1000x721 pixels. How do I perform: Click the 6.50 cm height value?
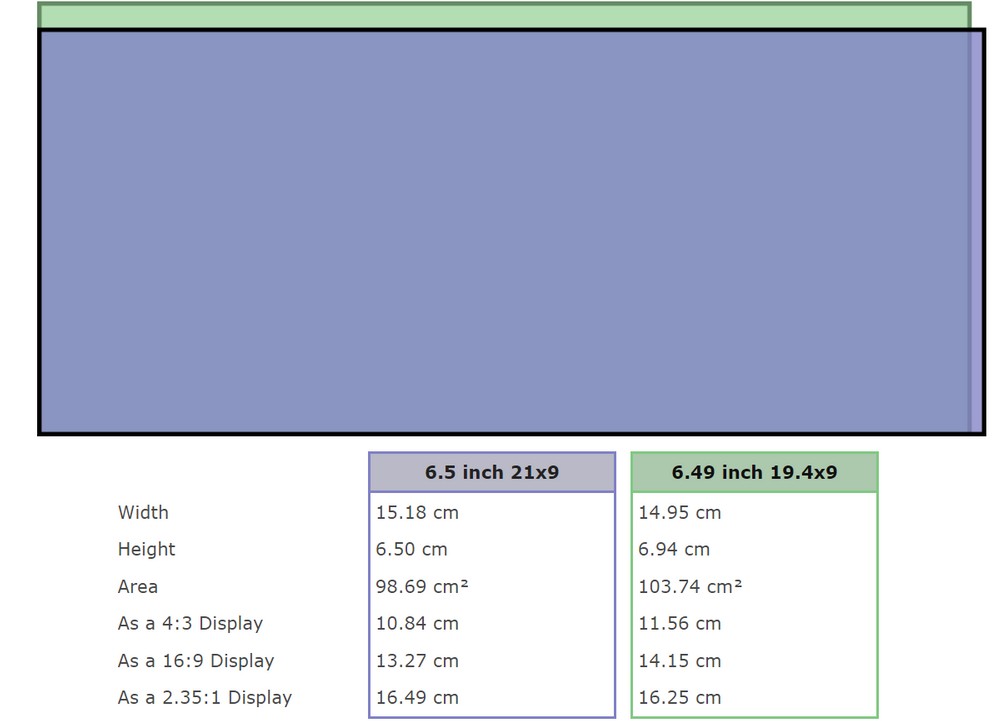(x=412, y=550)
